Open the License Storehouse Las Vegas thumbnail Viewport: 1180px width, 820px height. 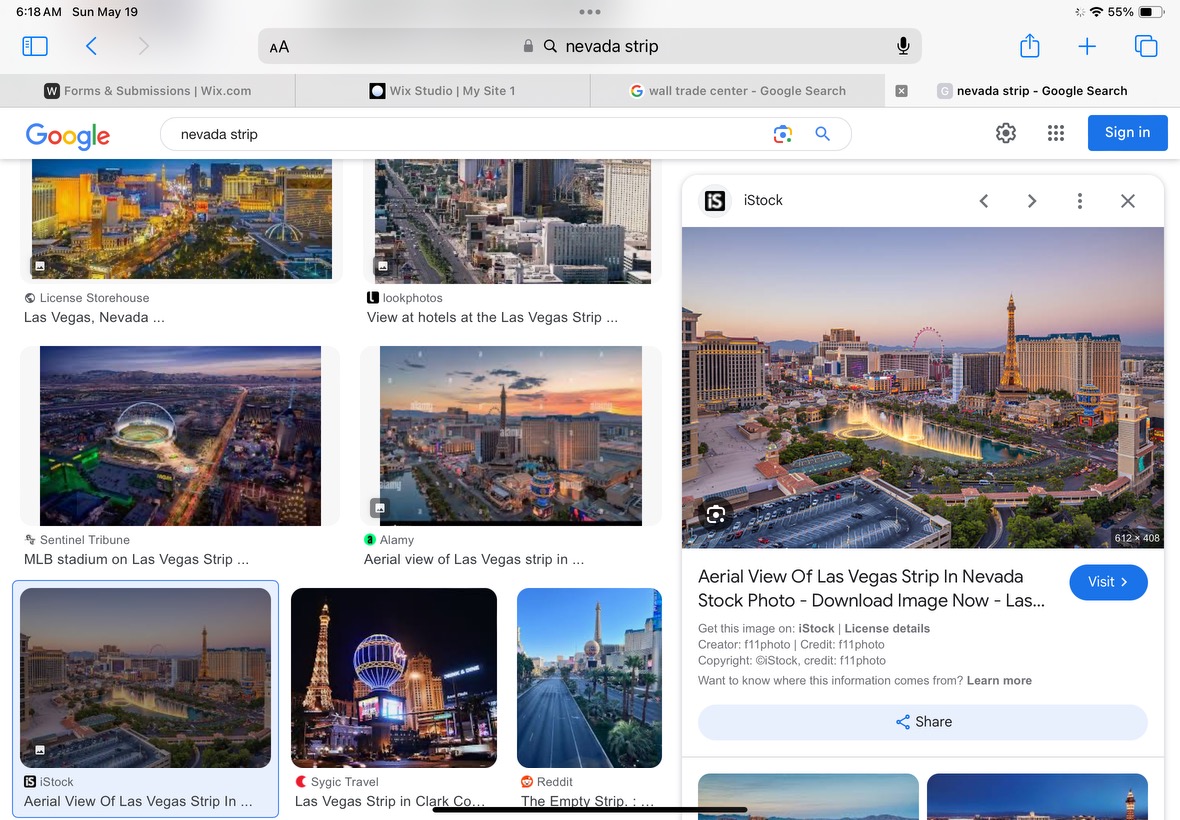tap(181, 219)
